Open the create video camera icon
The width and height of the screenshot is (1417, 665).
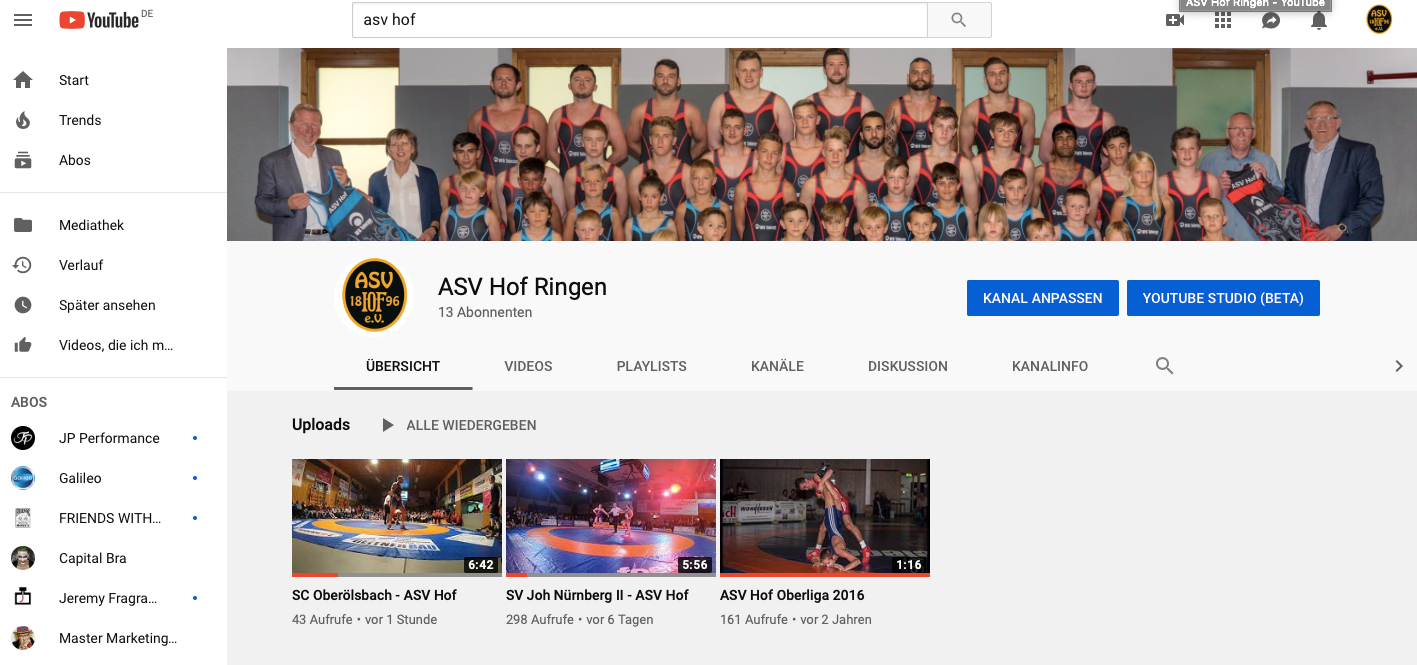coord(1175,20)
